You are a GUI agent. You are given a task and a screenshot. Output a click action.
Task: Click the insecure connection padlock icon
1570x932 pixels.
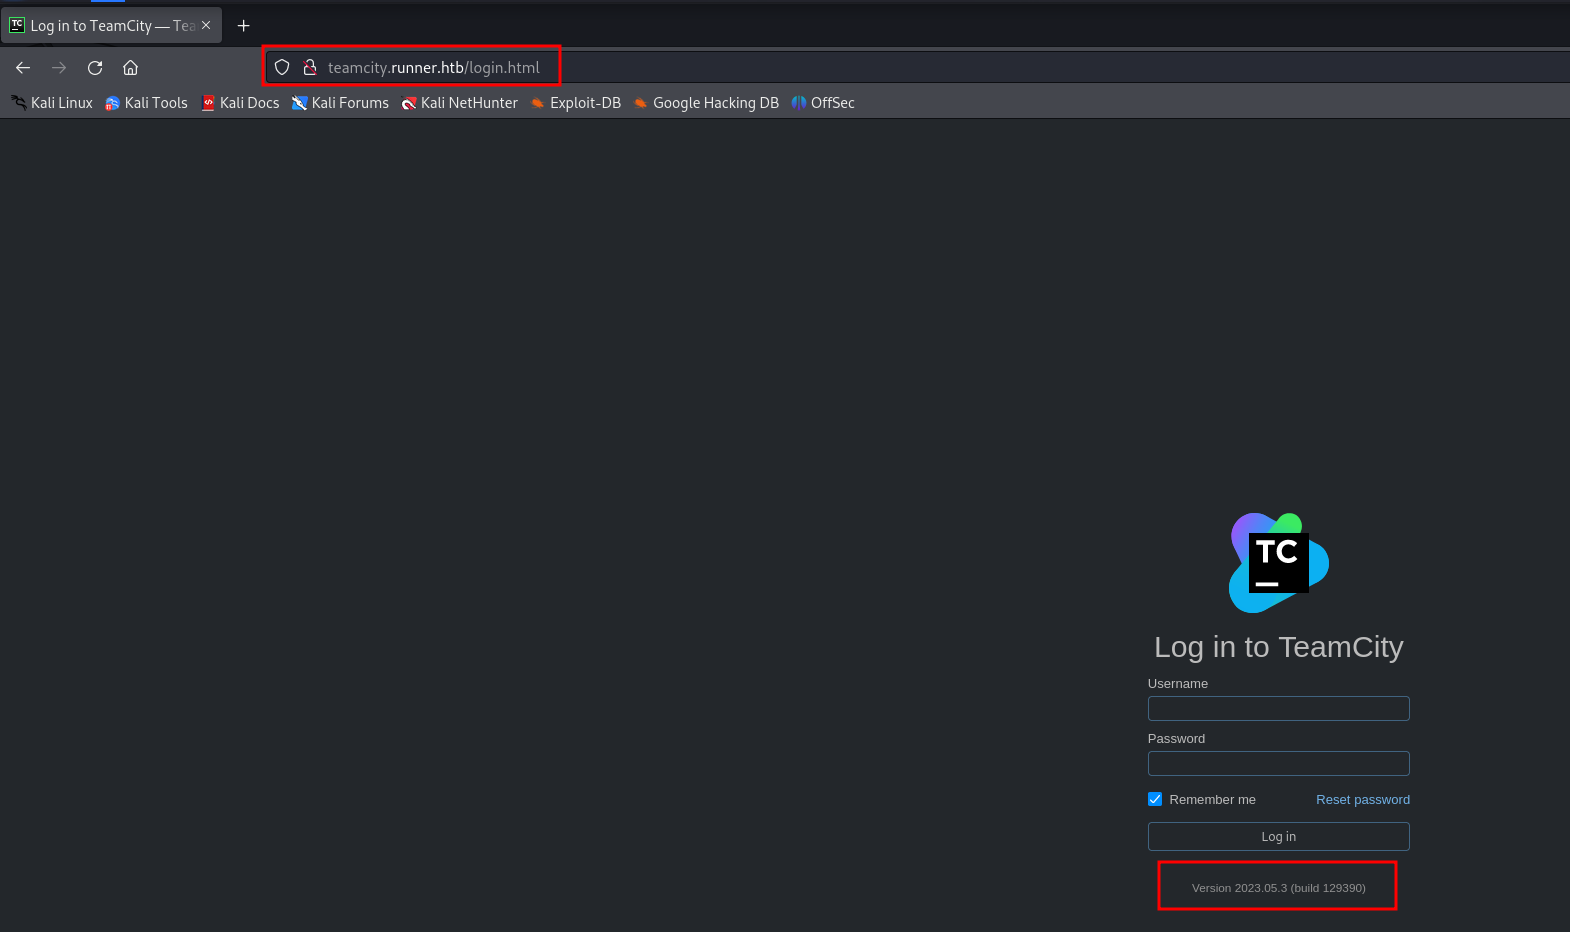pos(310,68)
